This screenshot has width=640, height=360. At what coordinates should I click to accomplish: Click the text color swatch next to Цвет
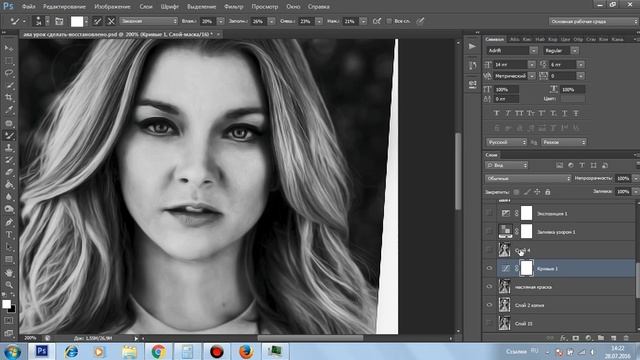[573, 99]
